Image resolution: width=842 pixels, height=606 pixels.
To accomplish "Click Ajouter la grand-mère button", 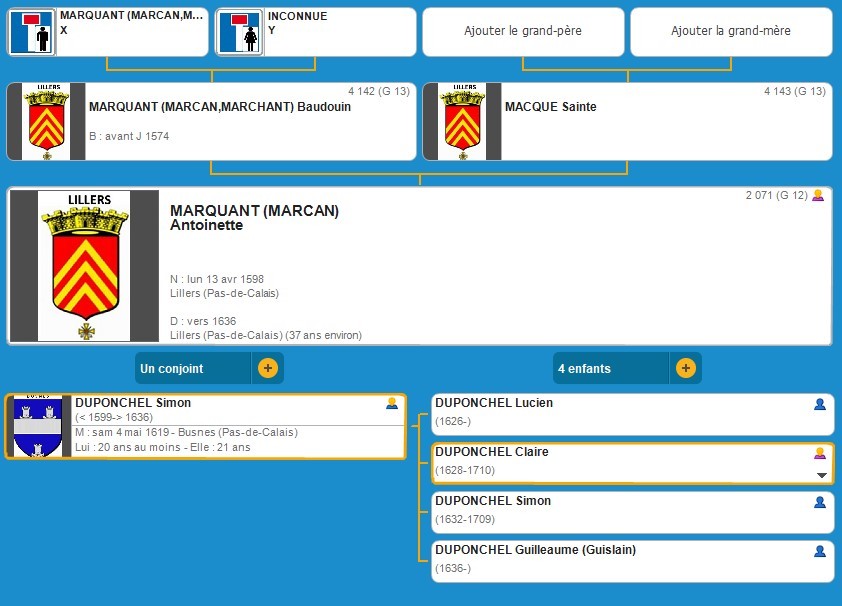I will click(x=730, y=31).
